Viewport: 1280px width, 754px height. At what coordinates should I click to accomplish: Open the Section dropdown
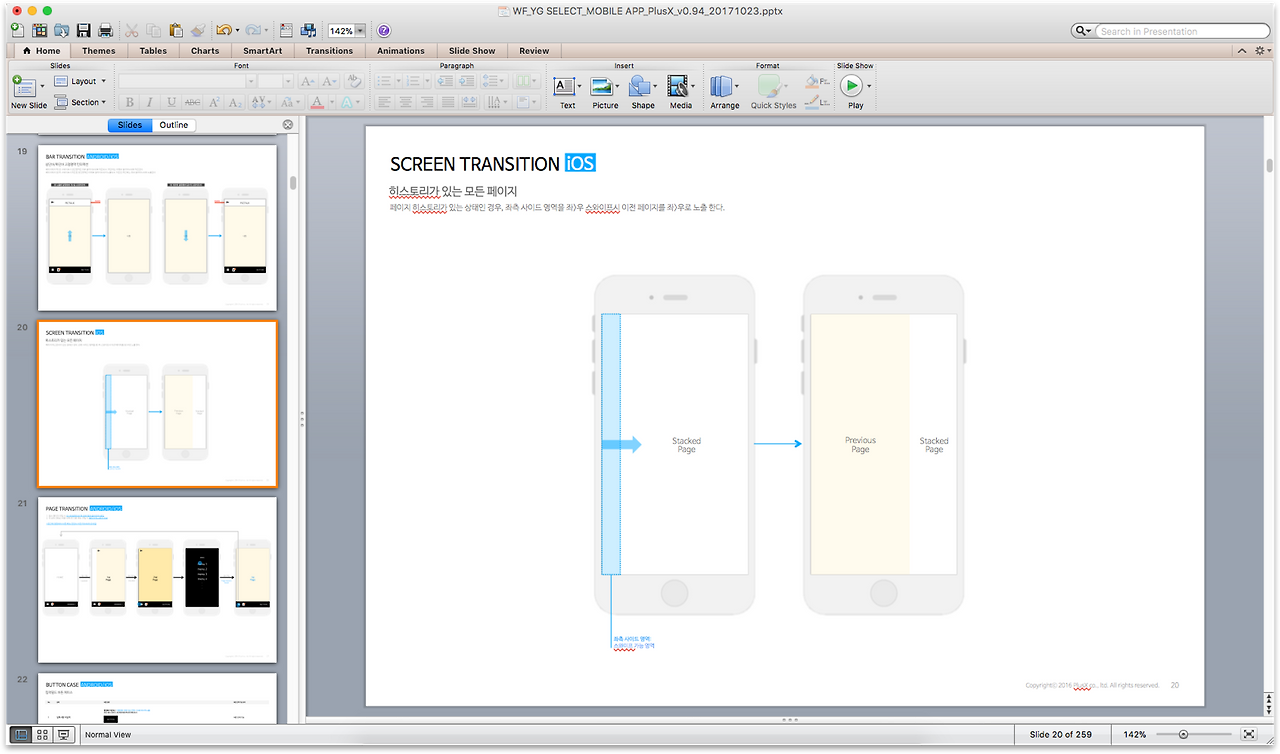tap(81, 102)
